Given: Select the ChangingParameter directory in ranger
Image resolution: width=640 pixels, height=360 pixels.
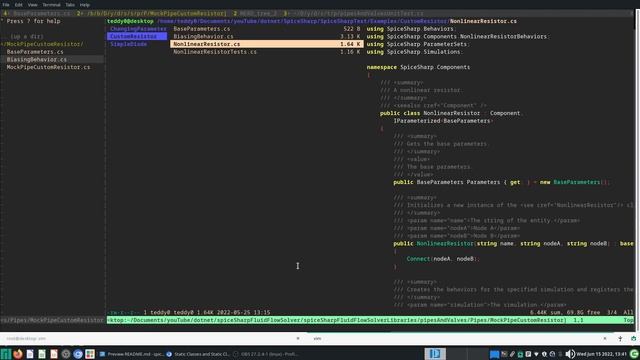Looking at the screenshot, I should click(138, 29).
